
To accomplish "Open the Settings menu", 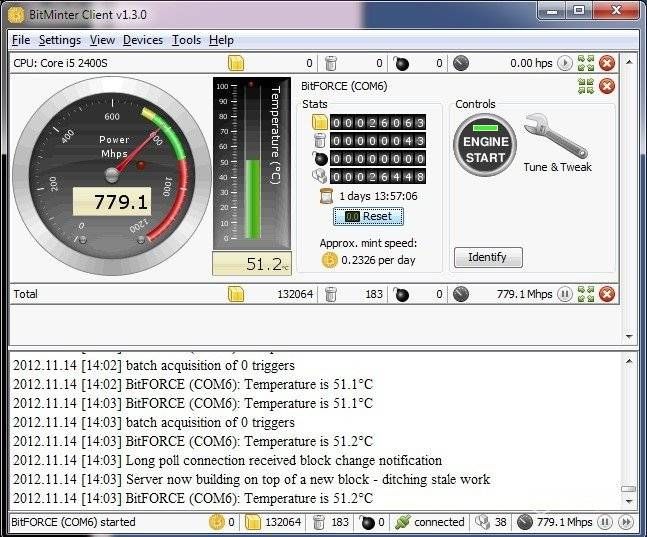I will tap(60, 40).
